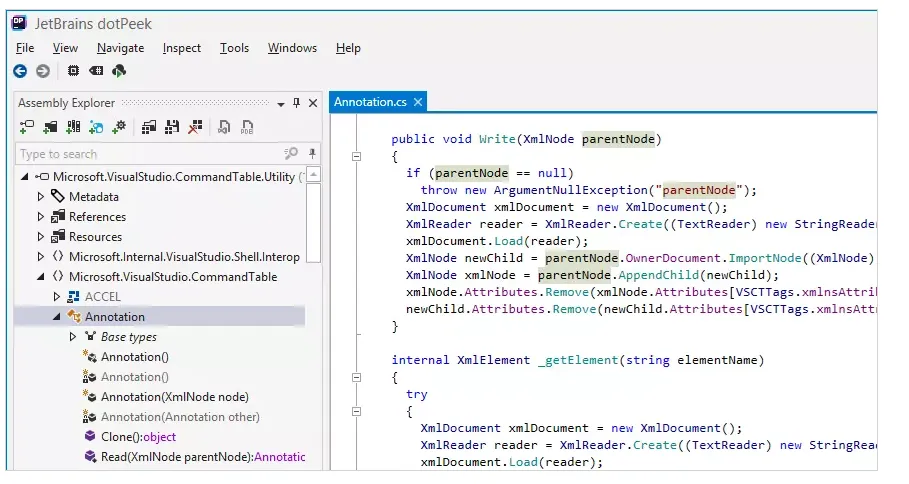The height and width of the screenshot is (484, 909).
Task: Select the Clone():object method
Action: [138, 437]
